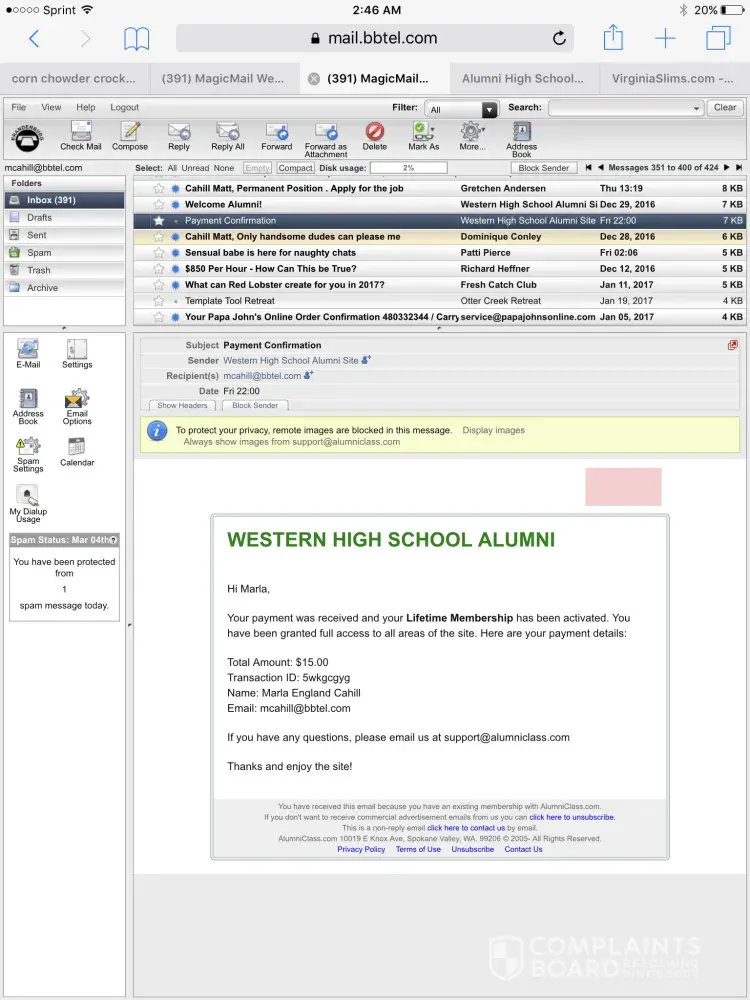Open the Filter All dropdown
Image resolution: width=750 pixels, height=1000 pixels.
(x=462, y=110)
